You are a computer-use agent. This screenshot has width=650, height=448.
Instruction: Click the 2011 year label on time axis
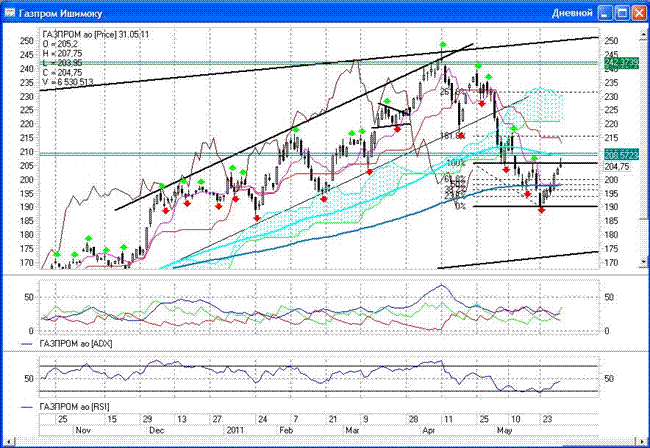coord(235,430)
